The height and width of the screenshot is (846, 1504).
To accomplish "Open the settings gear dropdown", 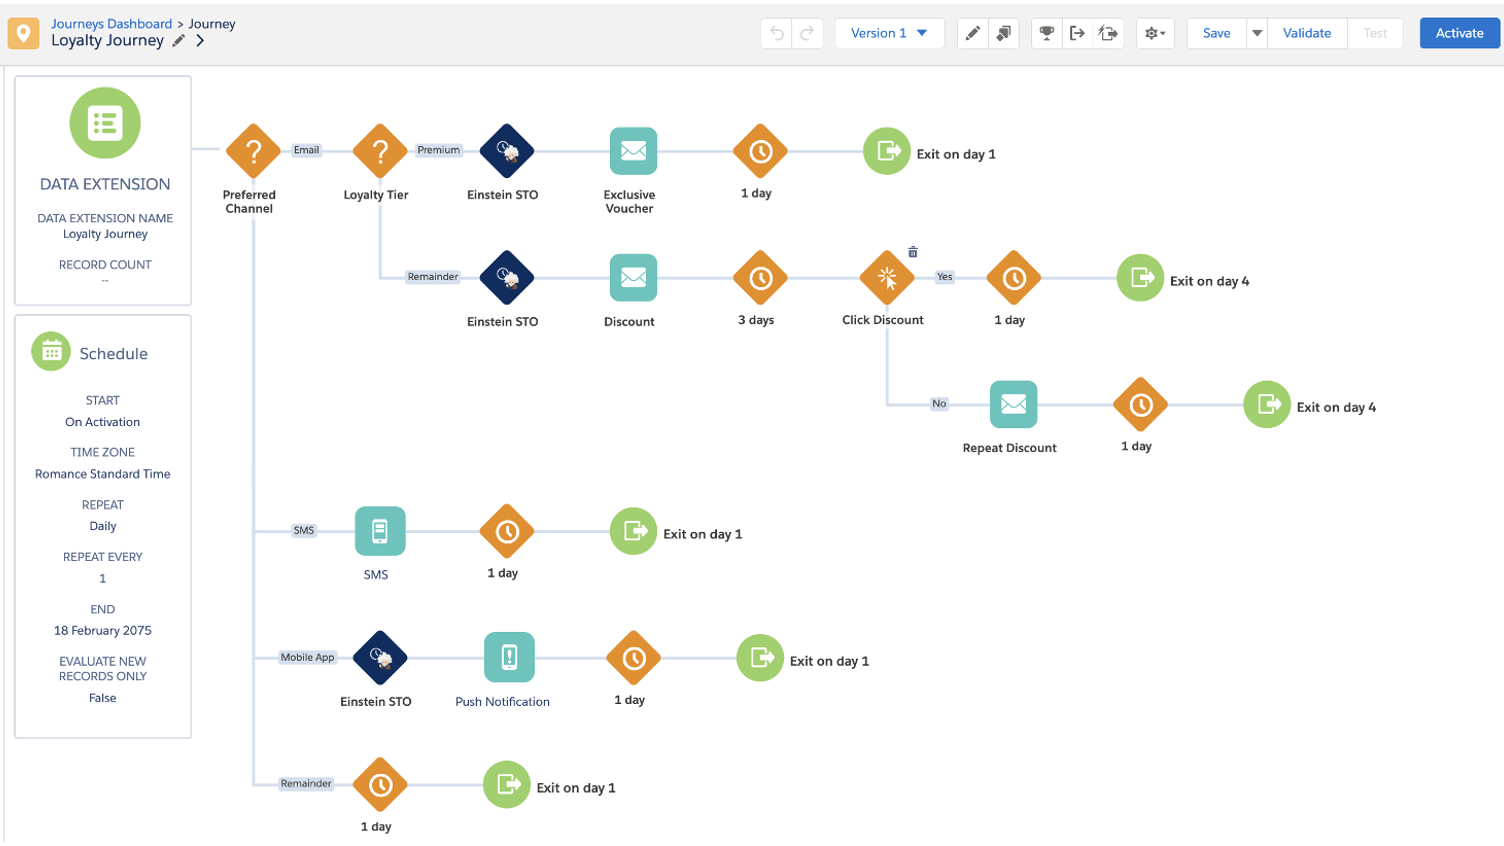I will tap(1155, 33).
